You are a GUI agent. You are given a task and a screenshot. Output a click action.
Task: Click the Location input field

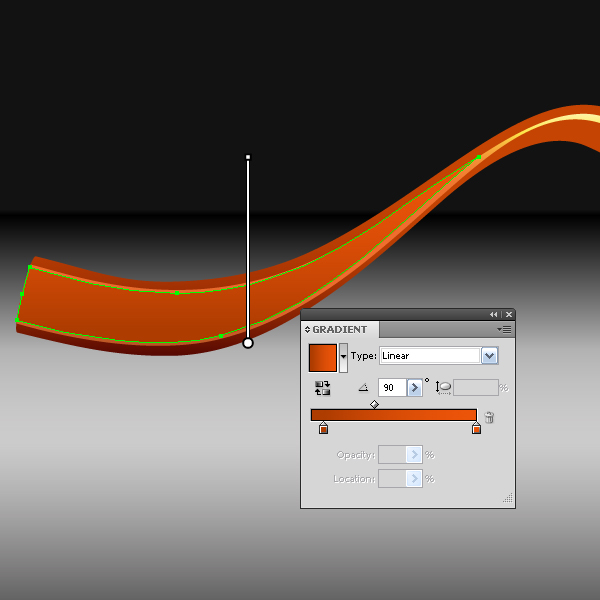coord(392,479)
